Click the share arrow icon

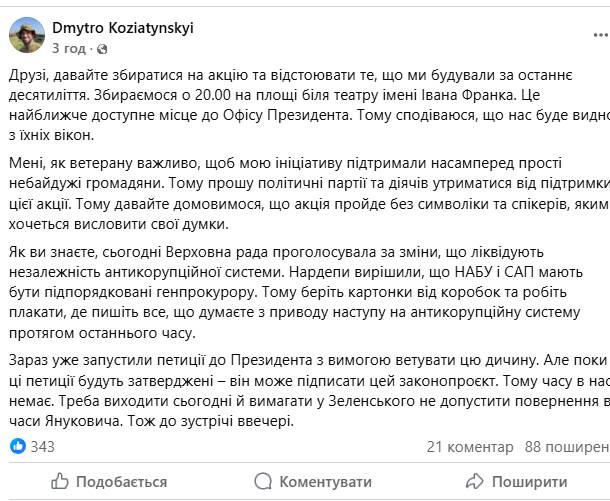point(475,481)
